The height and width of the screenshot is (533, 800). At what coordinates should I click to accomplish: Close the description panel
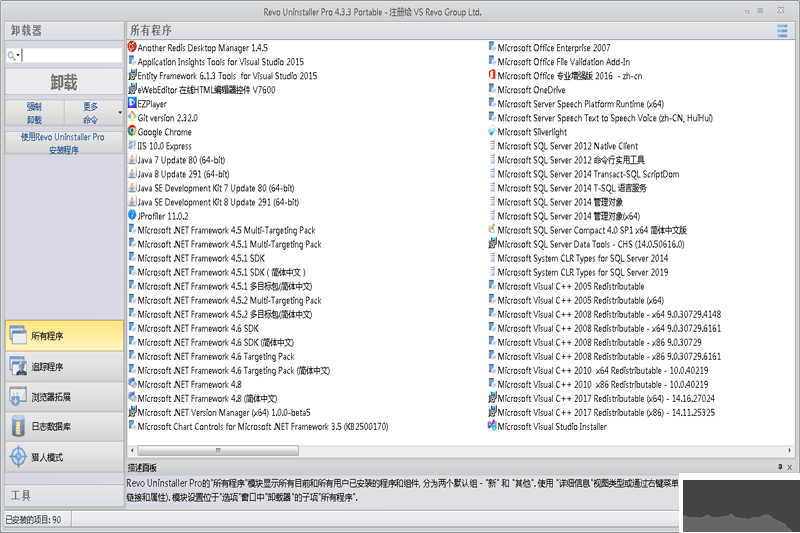(x=789, y=467)
